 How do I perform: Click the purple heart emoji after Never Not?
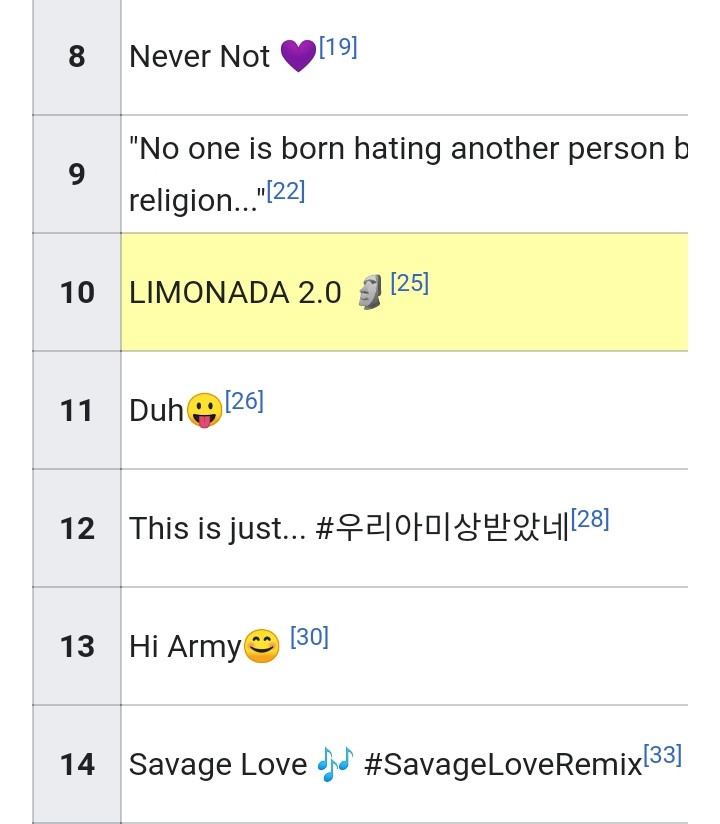(298, 55)
